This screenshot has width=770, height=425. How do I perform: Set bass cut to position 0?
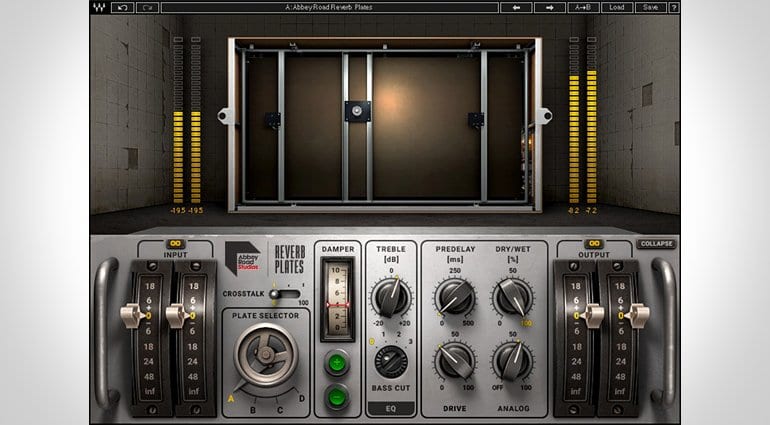point(372,341)
